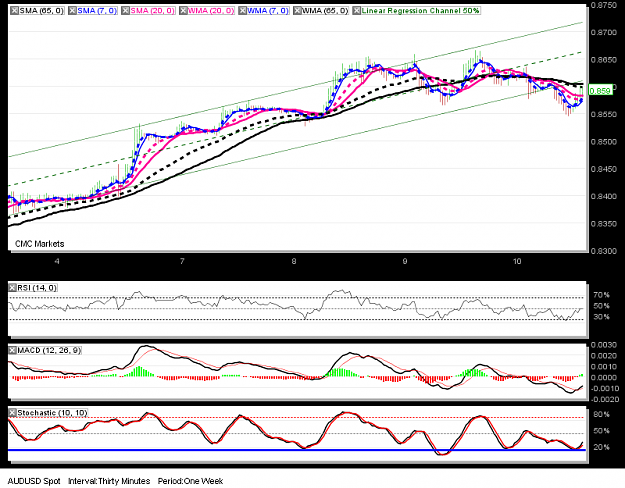Click the MACD (12, 26, 9) indicator label
Viewport: 625px width, 488px height.
pyautogui.click(x=49, y=350)
